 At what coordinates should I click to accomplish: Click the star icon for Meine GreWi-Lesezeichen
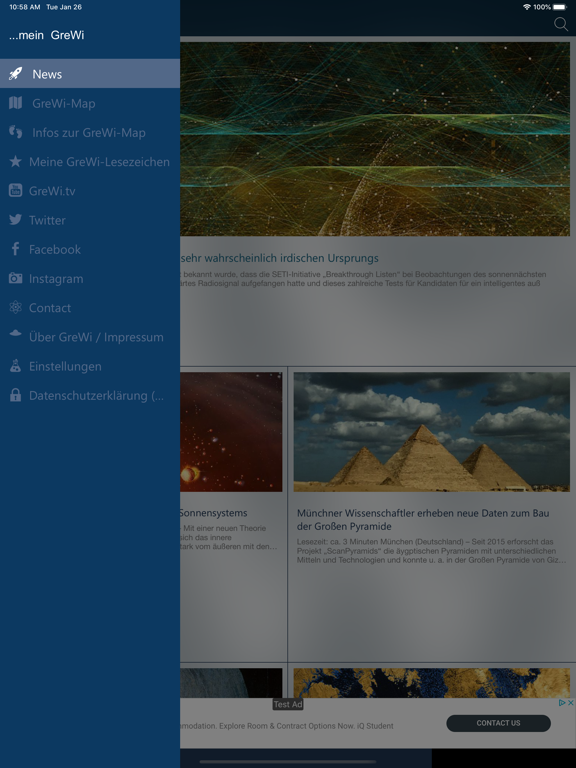16,161
